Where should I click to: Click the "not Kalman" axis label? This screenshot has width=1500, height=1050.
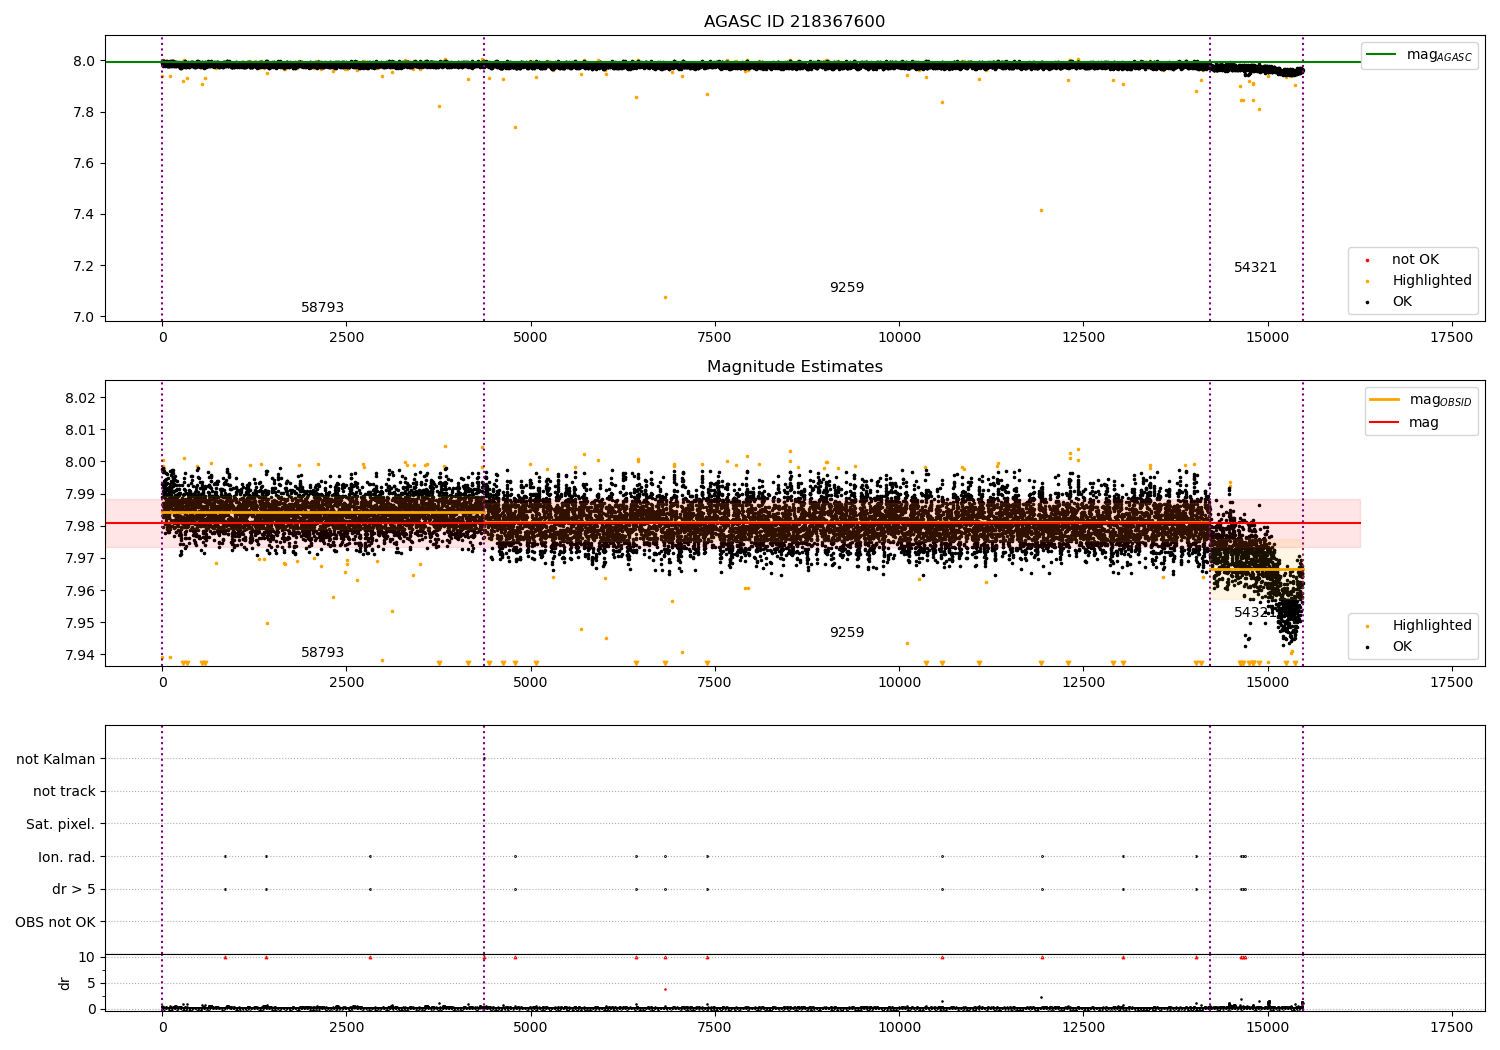click(x=56, y=760)
